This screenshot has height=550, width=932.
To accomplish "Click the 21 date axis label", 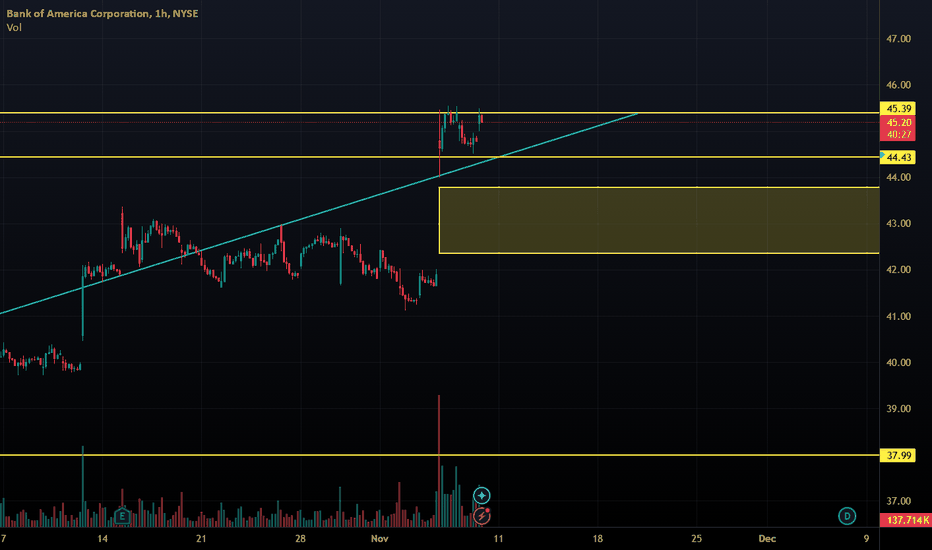I will pyautogui.click(x=201, y=539).
